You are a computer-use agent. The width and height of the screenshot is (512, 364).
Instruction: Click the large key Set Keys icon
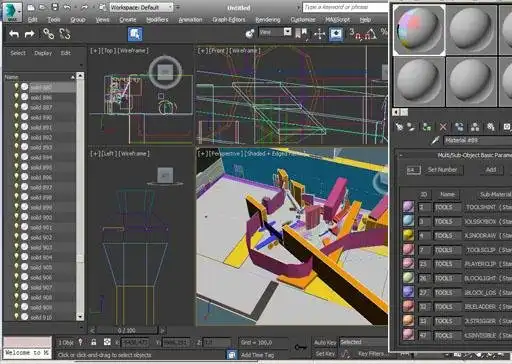300,347
